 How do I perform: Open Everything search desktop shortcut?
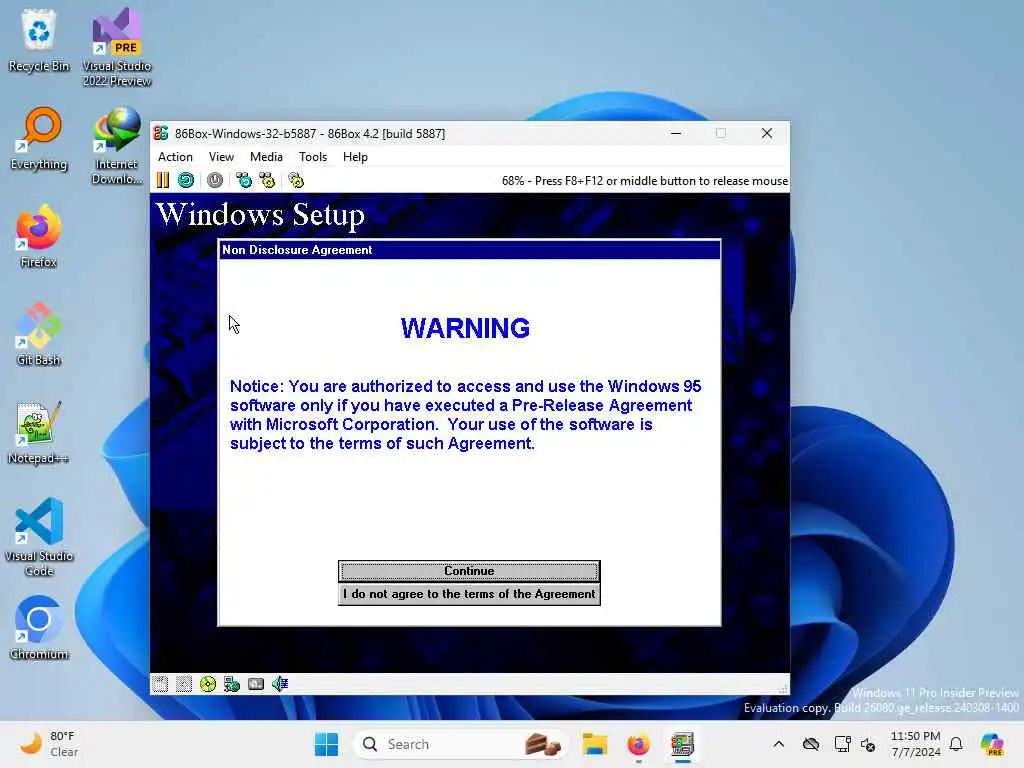click(39, 139)
